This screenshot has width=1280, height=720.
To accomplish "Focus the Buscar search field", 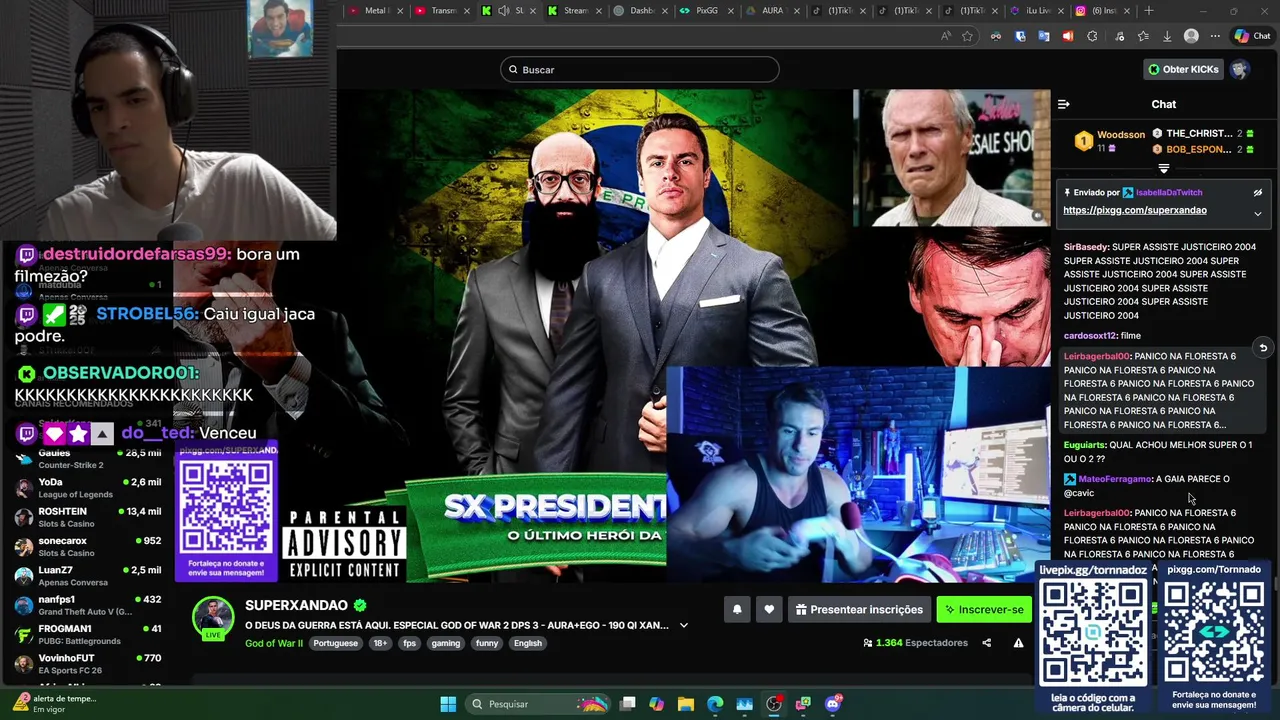I will [640, 69].
